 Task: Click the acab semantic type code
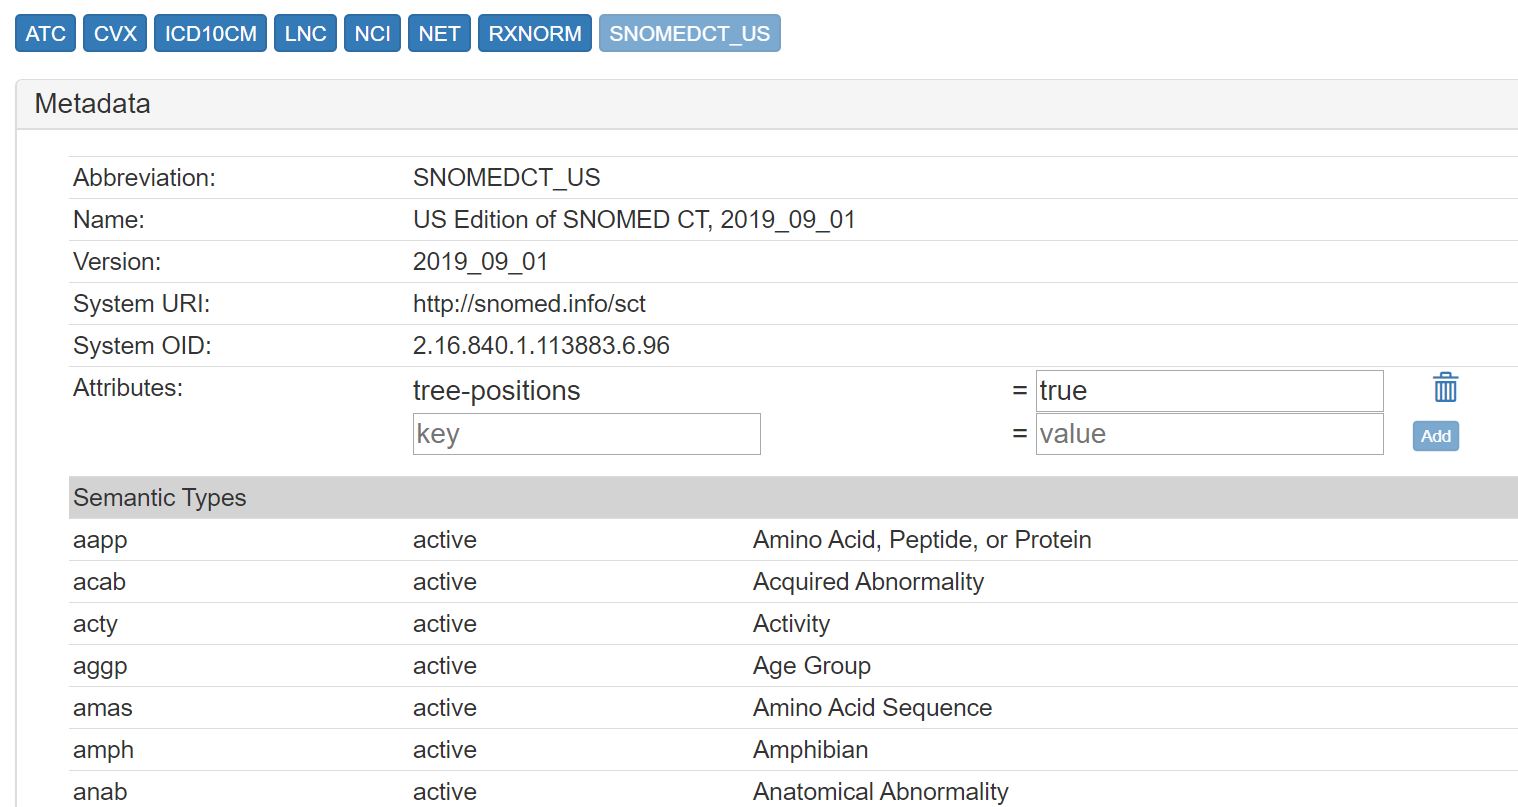pyautogui.click(x=99, y=582)
